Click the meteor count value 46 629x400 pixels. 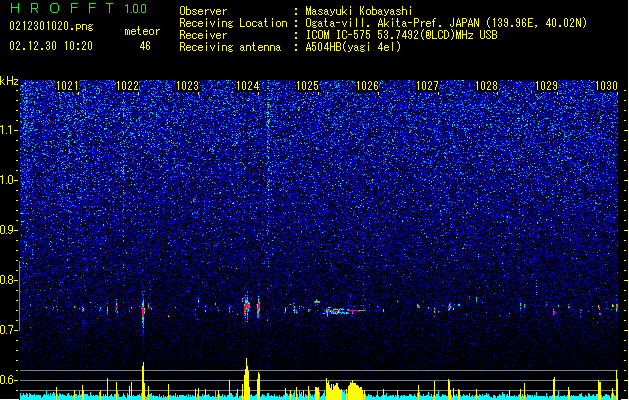(x=145, y=46)
